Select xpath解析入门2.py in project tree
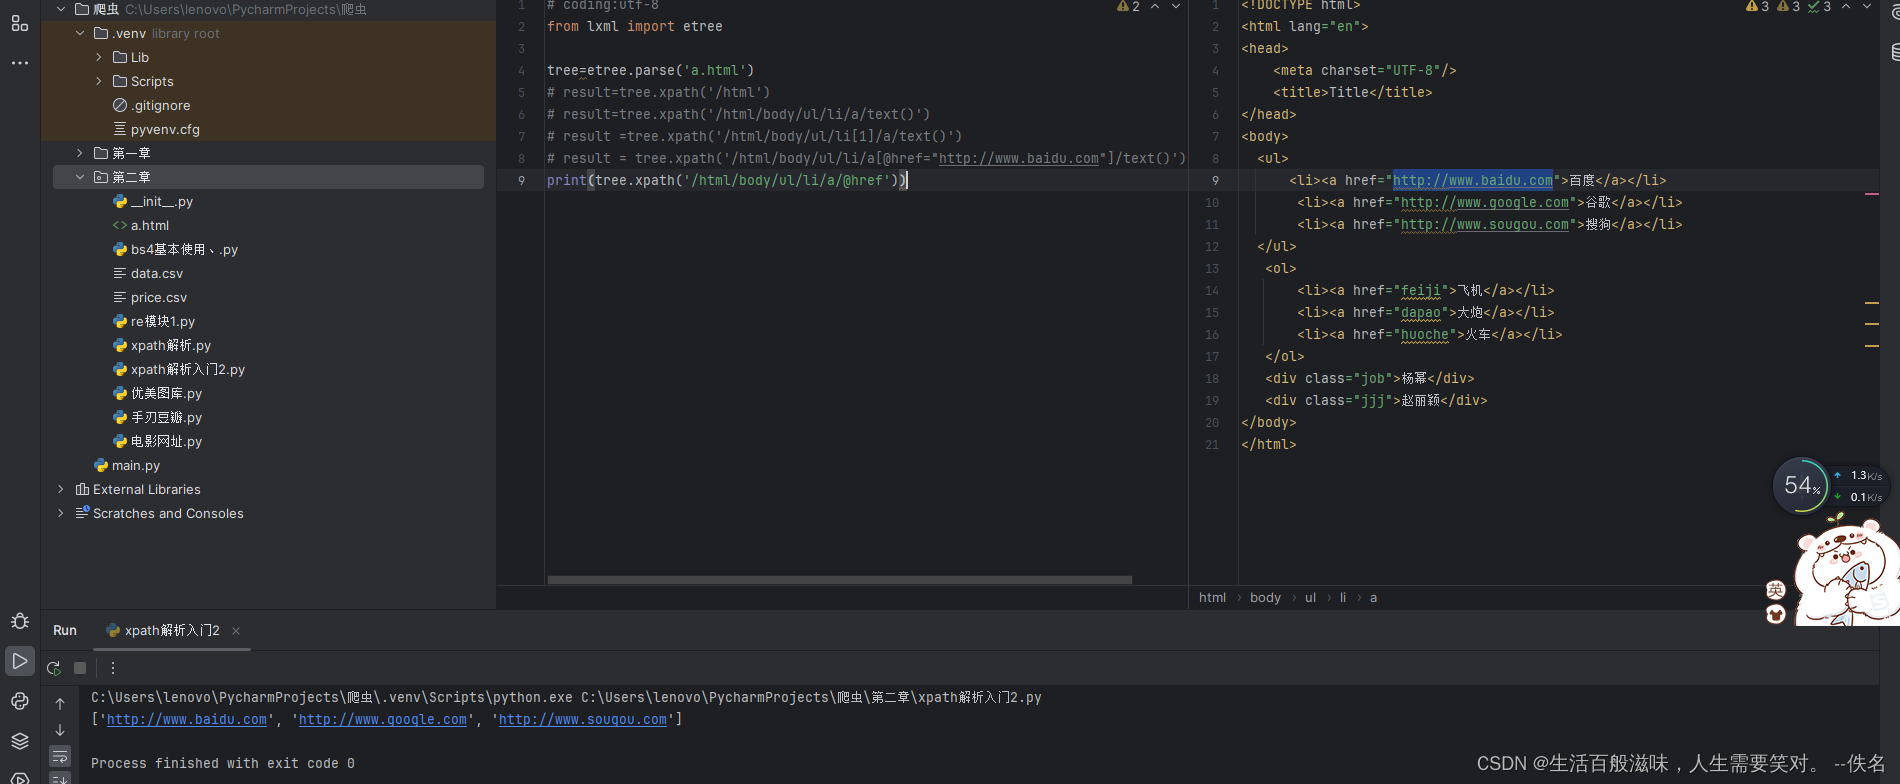Screen dimensions: 1900x784 point(179,369)
